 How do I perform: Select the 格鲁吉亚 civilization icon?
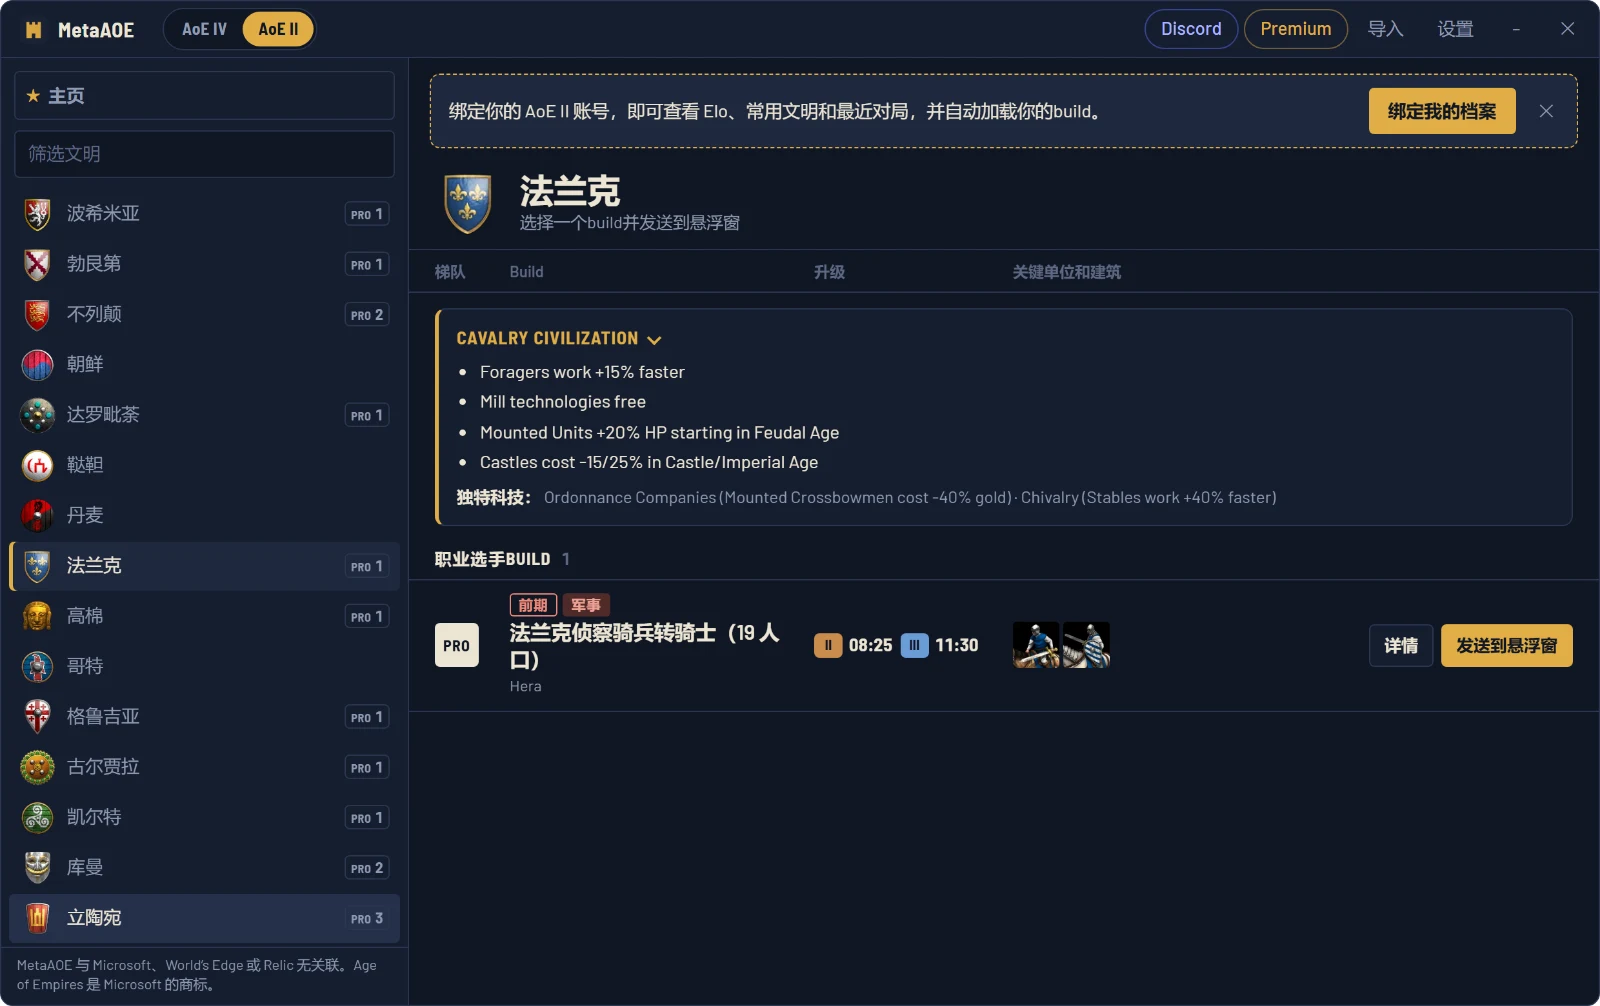coord(38,717)
